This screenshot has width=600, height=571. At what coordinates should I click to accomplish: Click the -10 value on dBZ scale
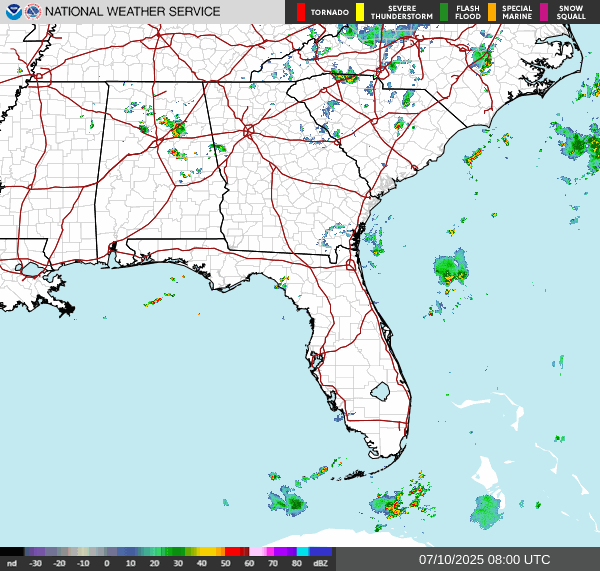[x=83, y=563]
